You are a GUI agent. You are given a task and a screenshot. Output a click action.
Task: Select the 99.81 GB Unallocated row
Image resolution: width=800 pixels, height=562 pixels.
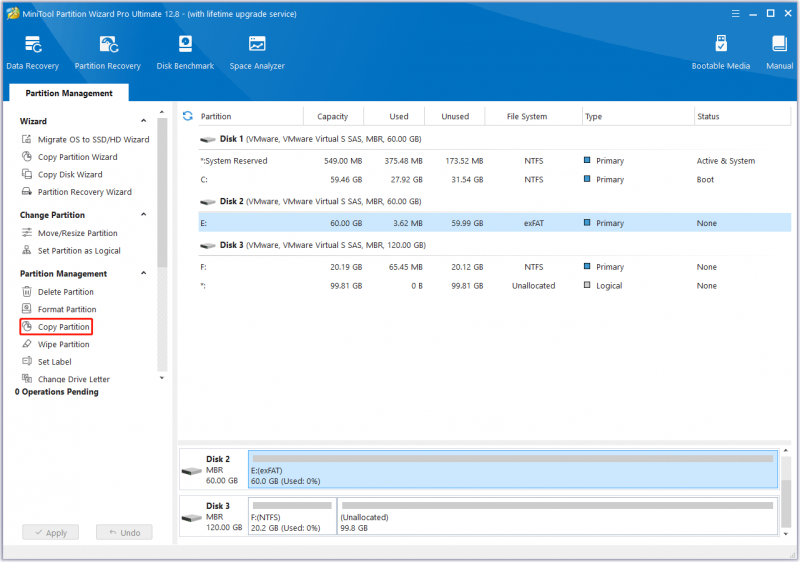494,286
